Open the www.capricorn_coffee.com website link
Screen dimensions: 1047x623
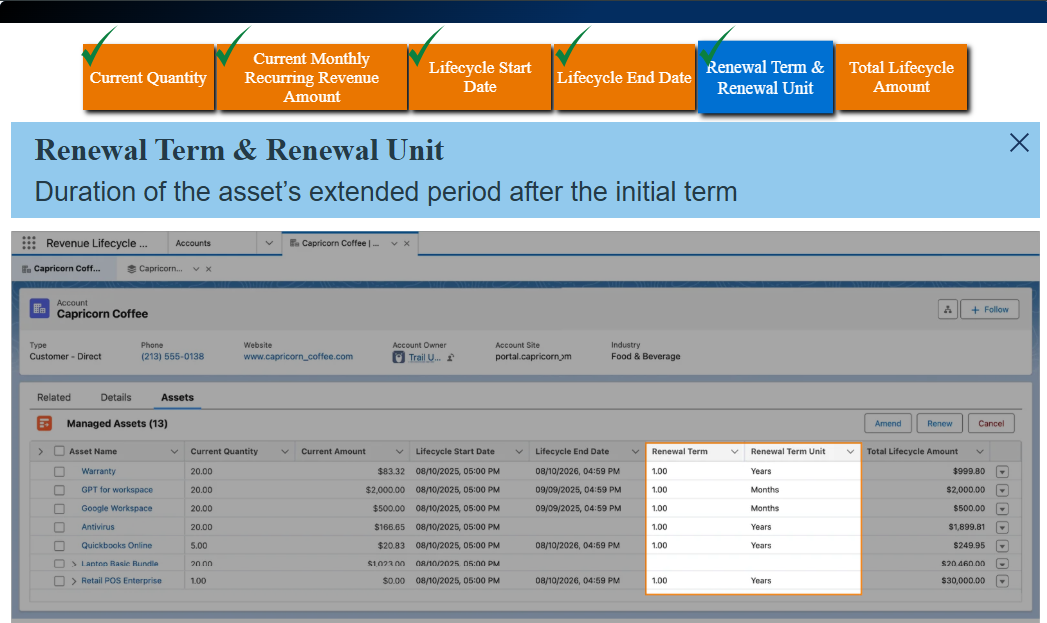tap(298, 357)
